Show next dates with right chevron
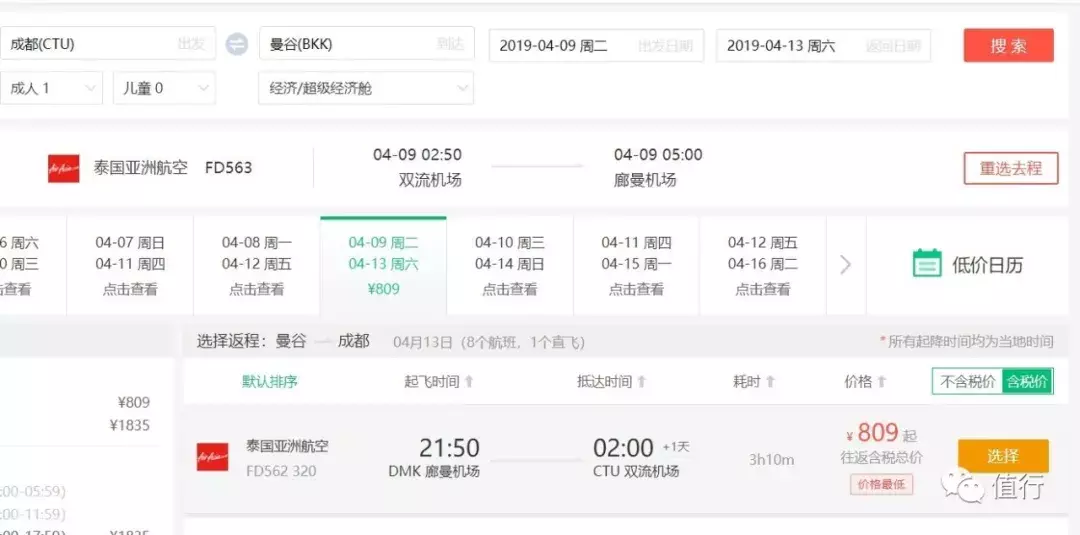This screenshot has height=535, width=1080. (x=846, y=264)
